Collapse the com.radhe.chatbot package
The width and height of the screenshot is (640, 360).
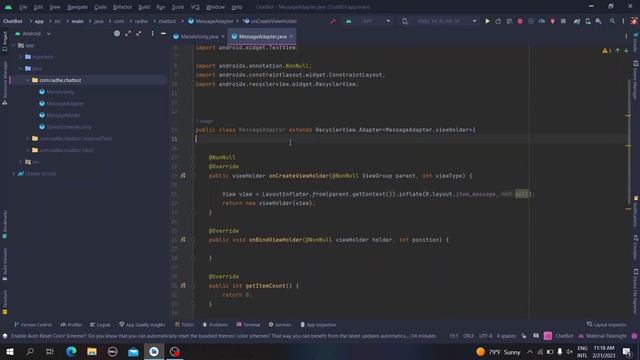tap(27, 80)
